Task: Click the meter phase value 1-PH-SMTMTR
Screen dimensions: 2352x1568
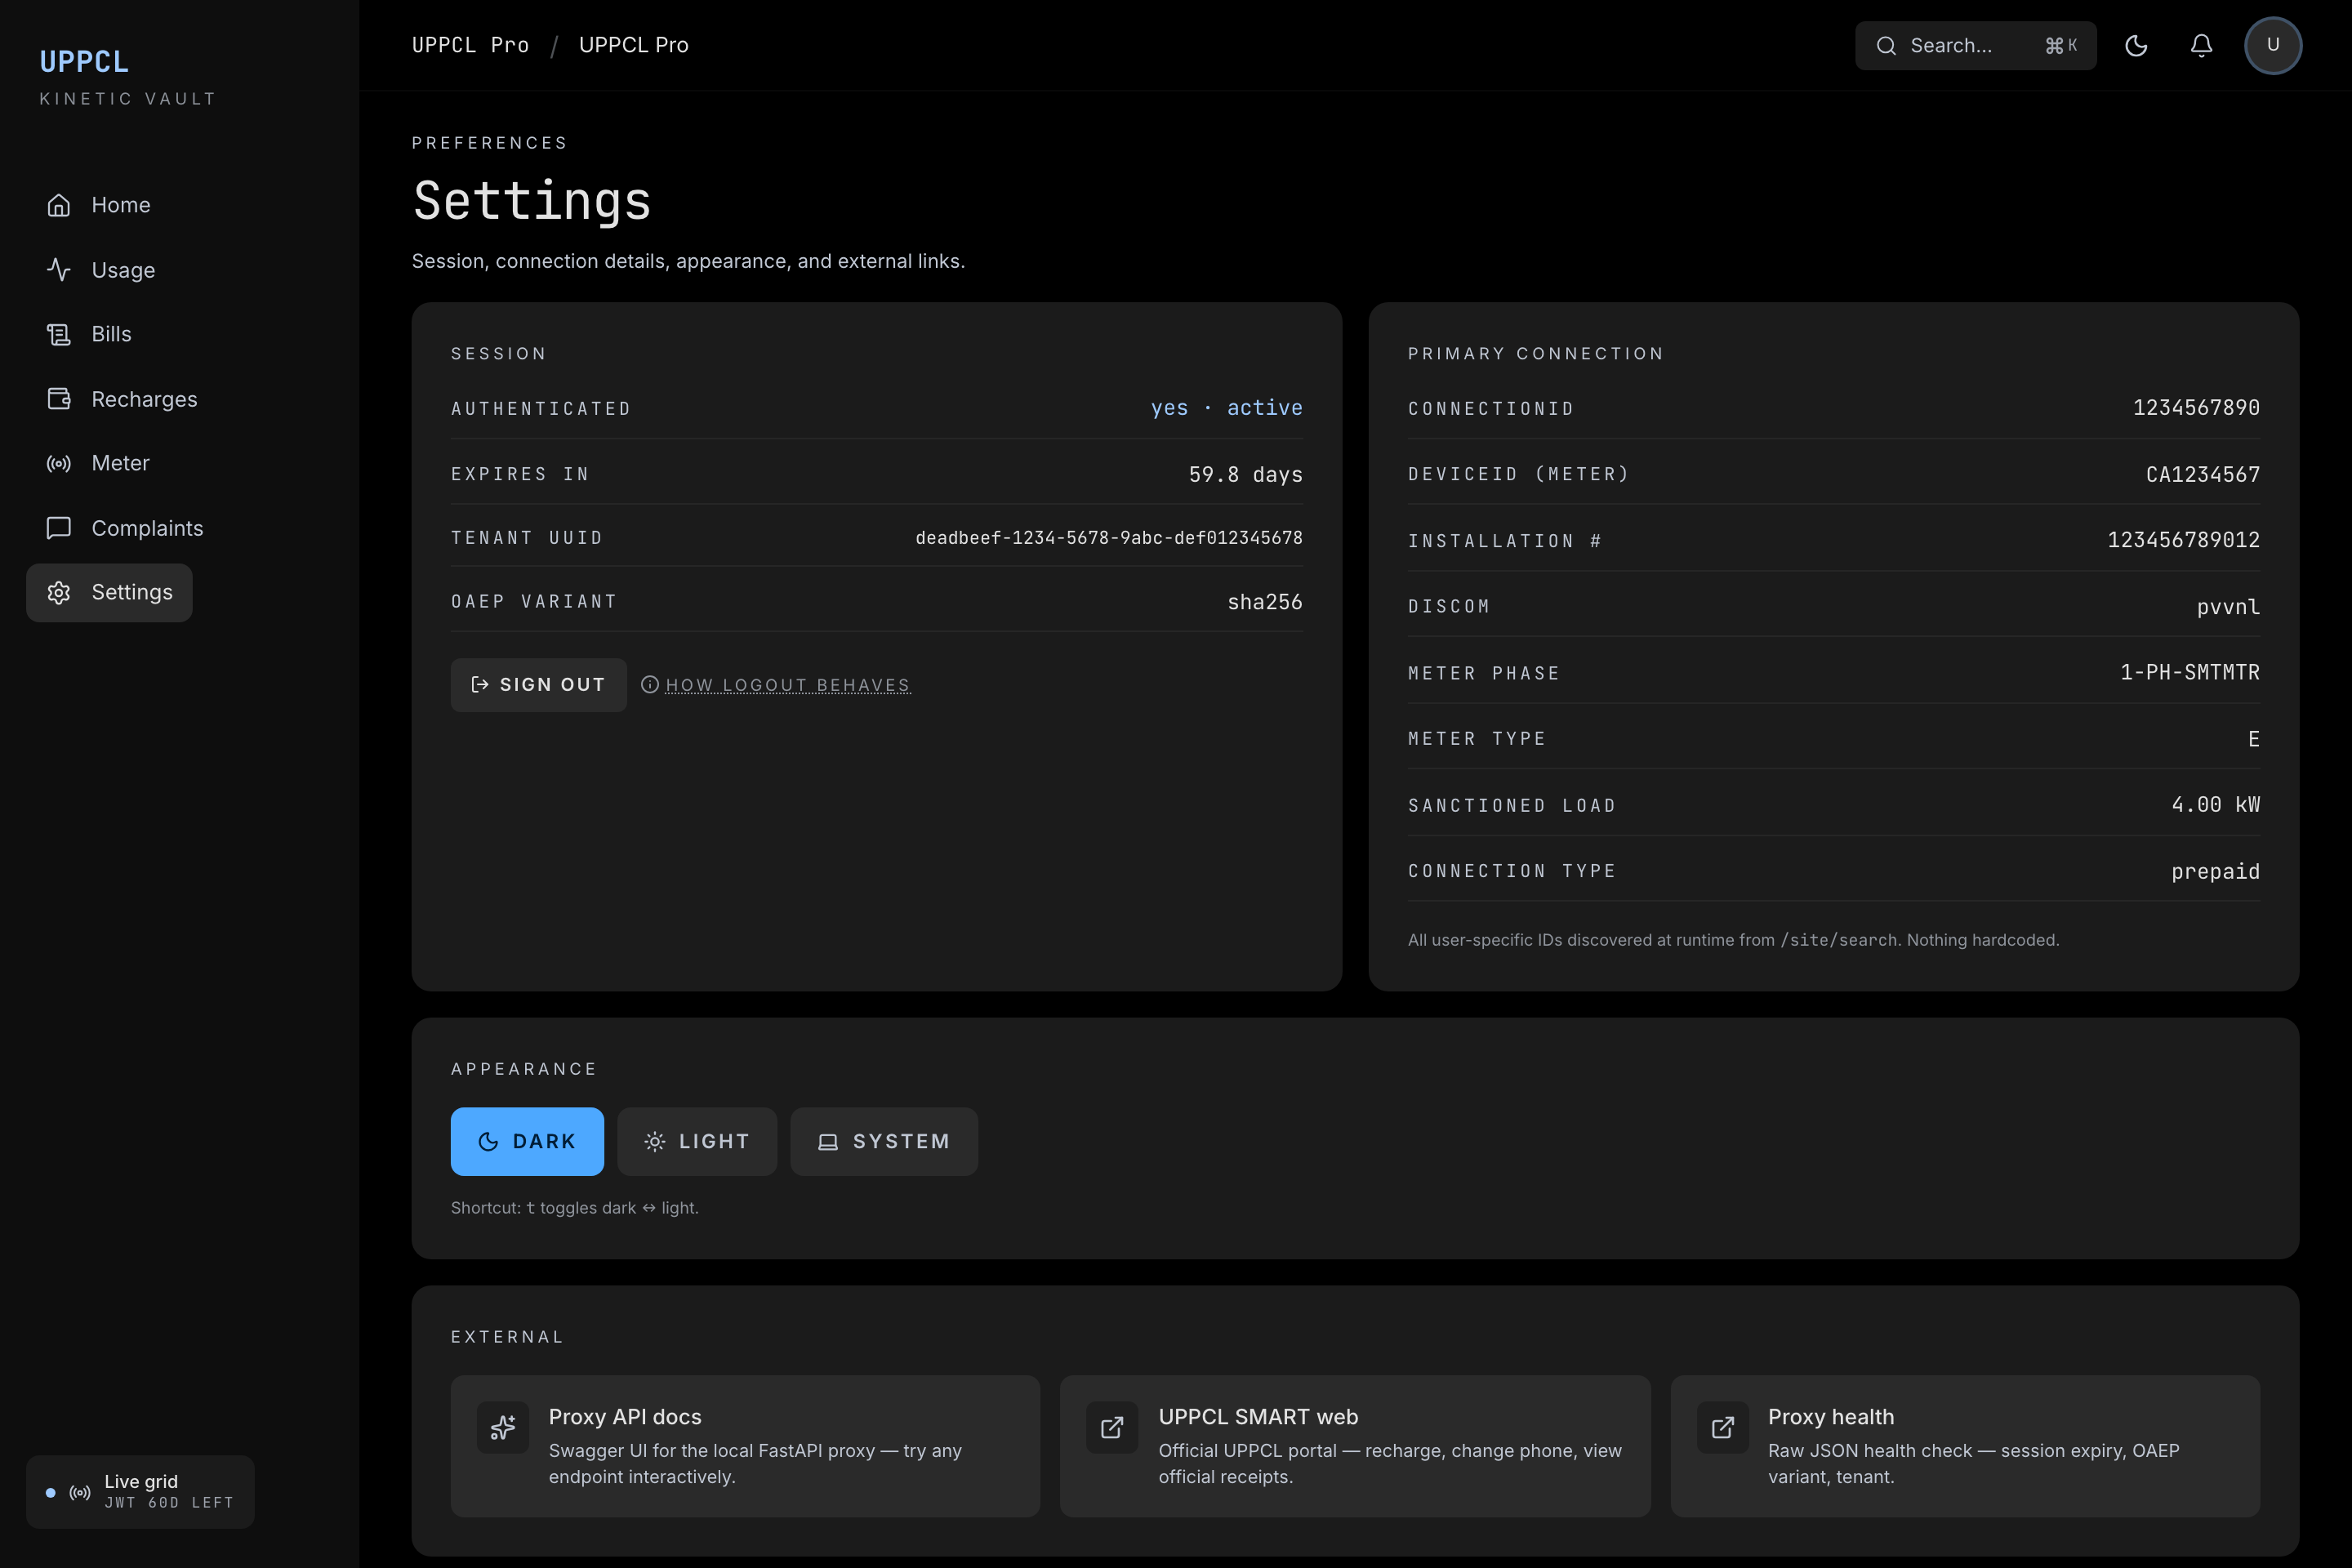Action: pos(2190,672)
